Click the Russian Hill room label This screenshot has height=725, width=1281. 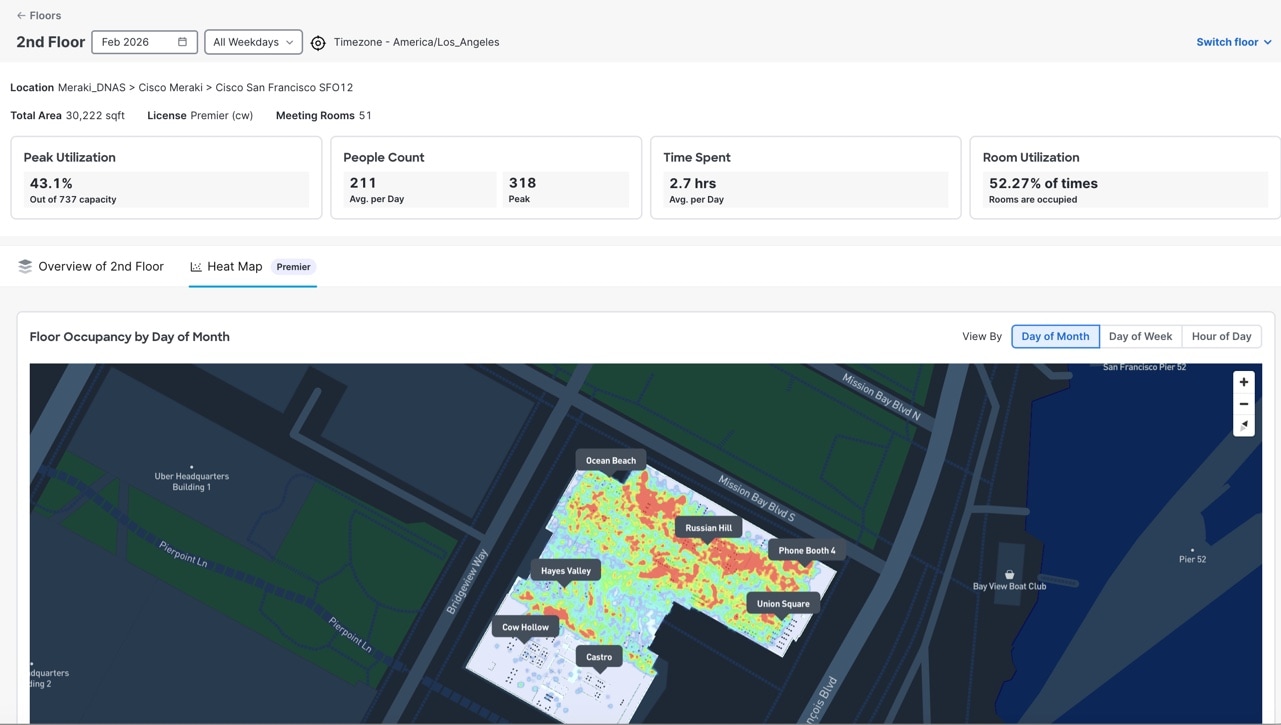tap(708, 528)
